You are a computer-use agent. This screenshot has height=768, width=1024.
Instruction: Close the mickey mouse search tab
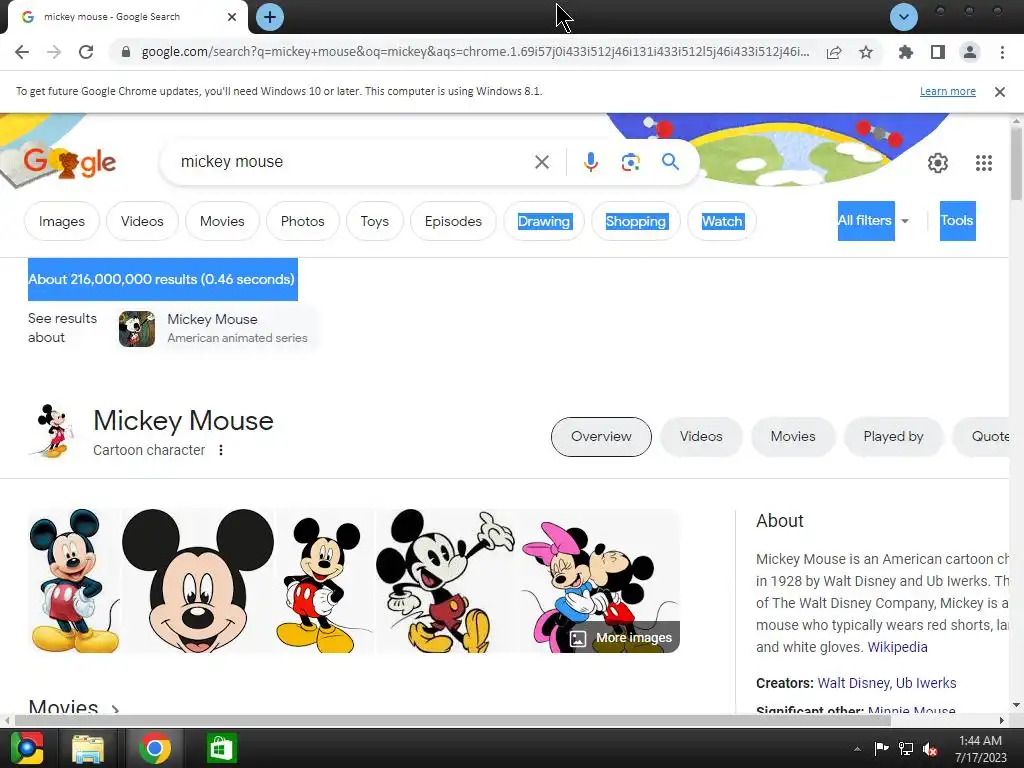point(232,17)
